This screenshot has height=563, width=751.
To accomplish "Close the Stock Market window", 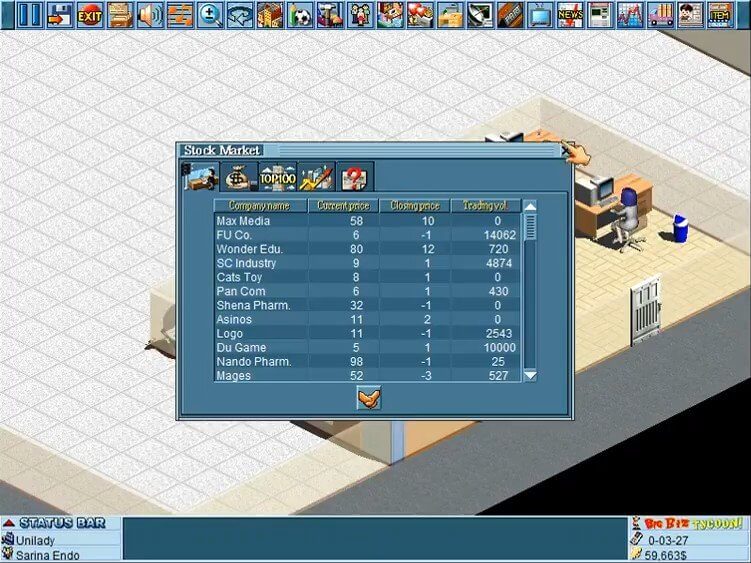I will point(565,150).
